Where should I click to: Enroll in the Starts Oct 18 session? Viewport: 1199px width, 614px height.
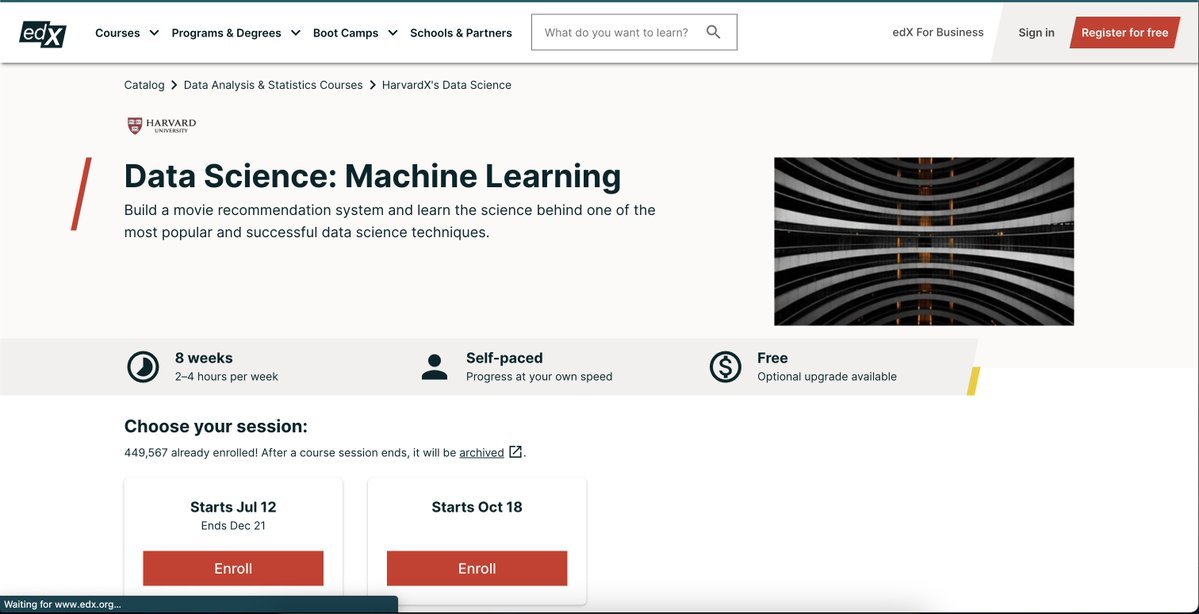(x=477, y=568)
